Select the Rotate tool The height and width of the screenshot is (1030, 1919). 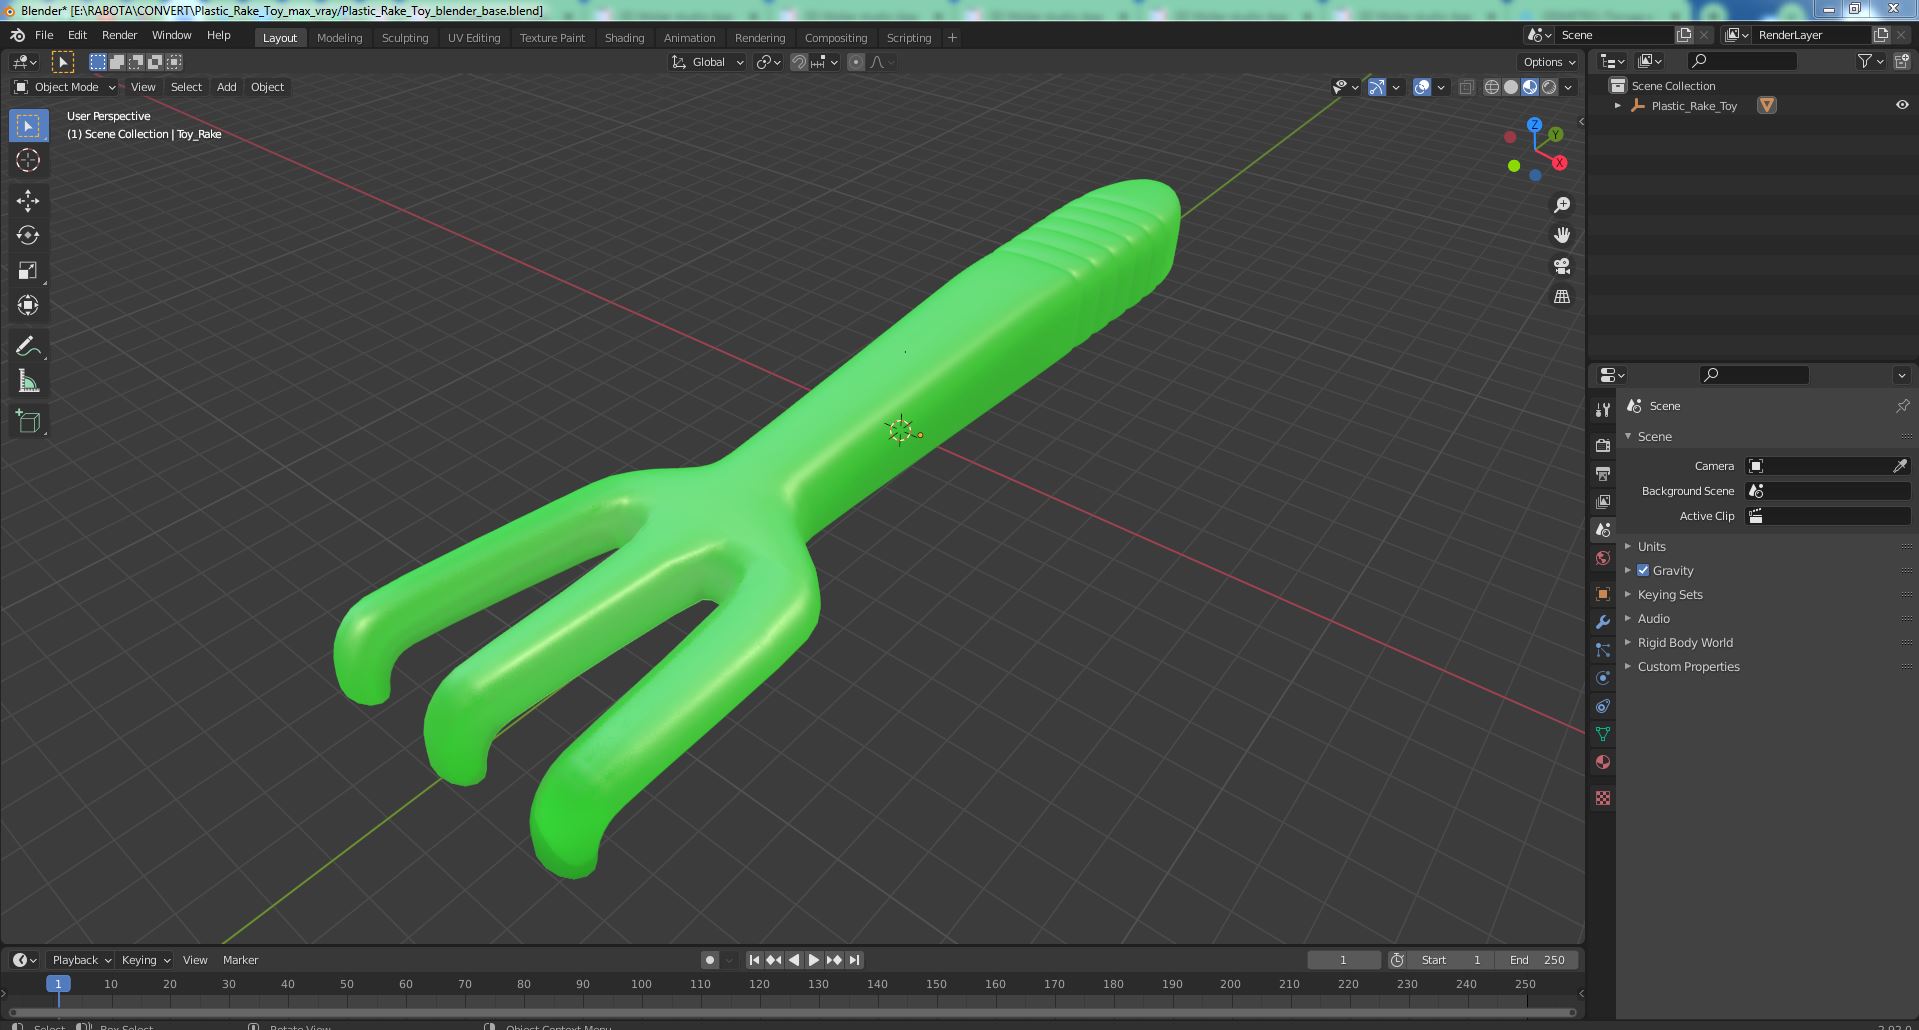28,235
